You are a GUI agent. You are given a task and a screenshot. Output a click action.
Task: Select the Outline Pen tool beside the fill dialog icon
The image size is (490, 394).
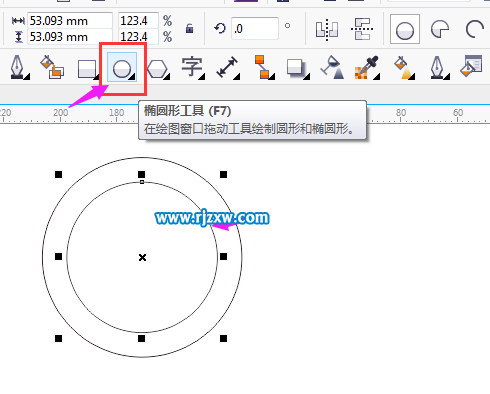tap(437, 67)
